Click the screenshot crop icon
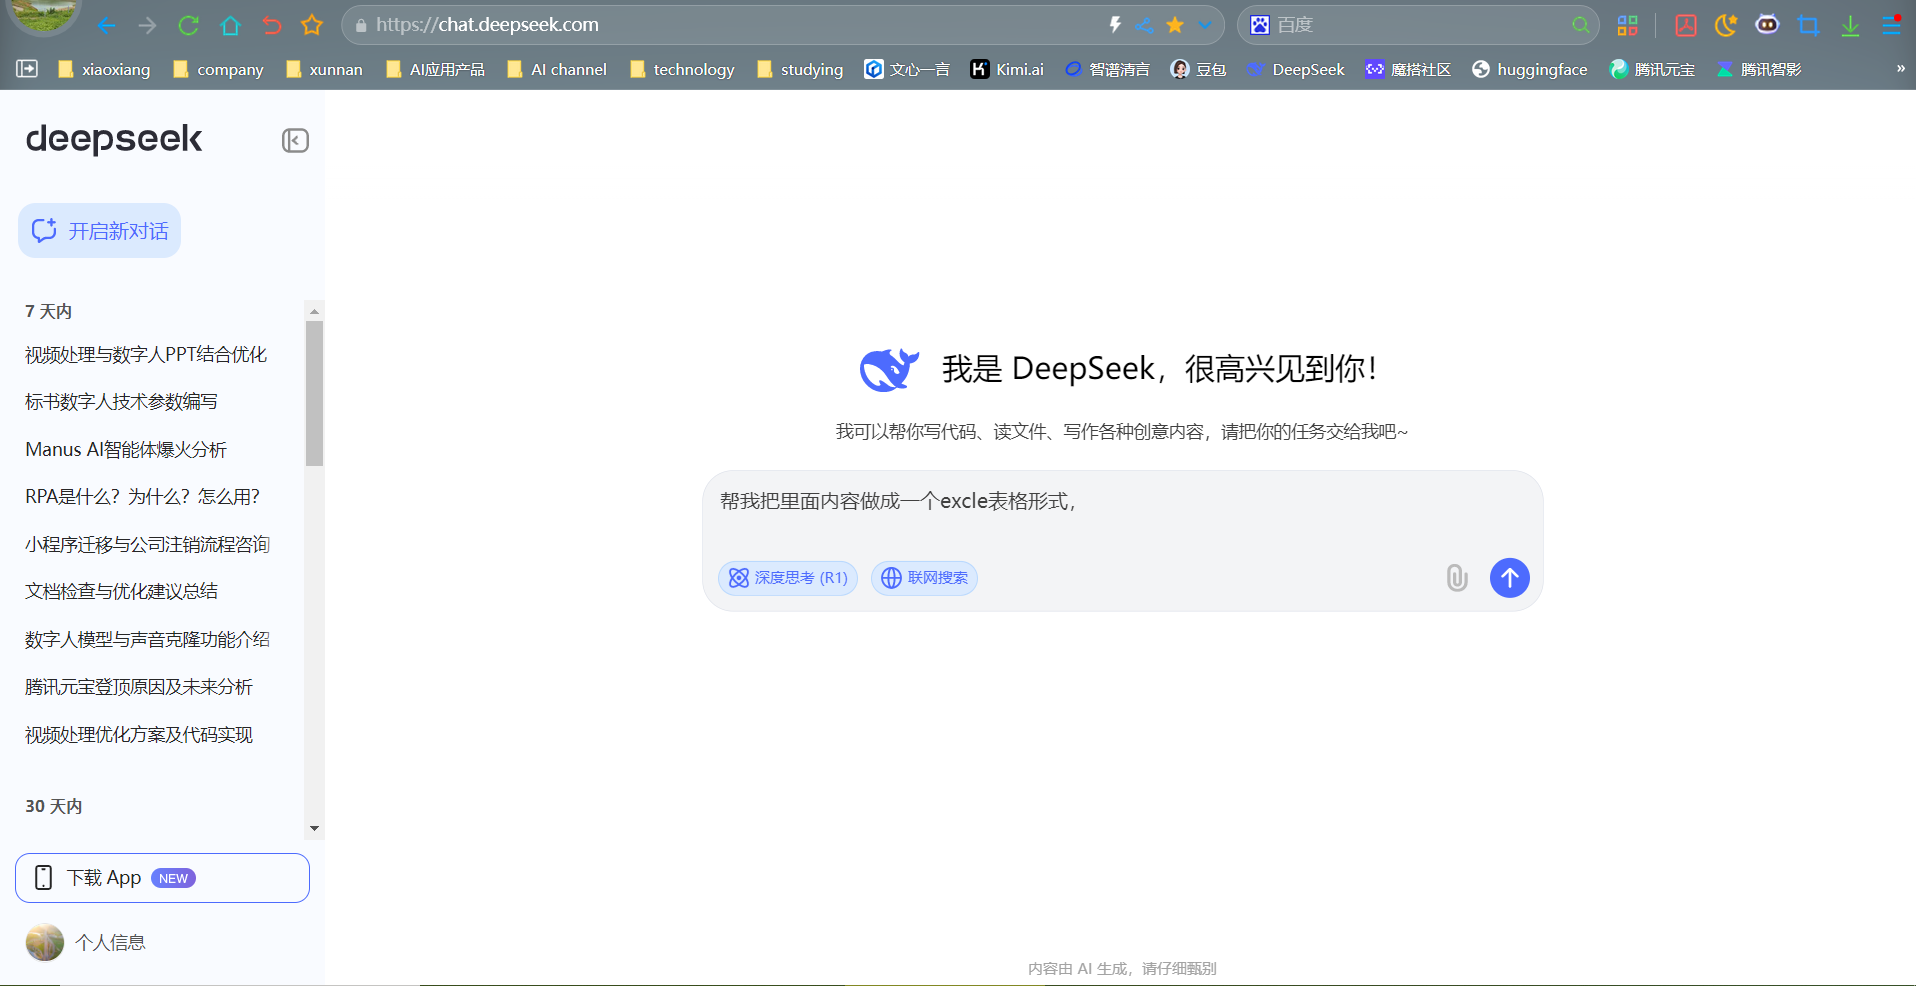1916x986 pixels. (1808, 25)
